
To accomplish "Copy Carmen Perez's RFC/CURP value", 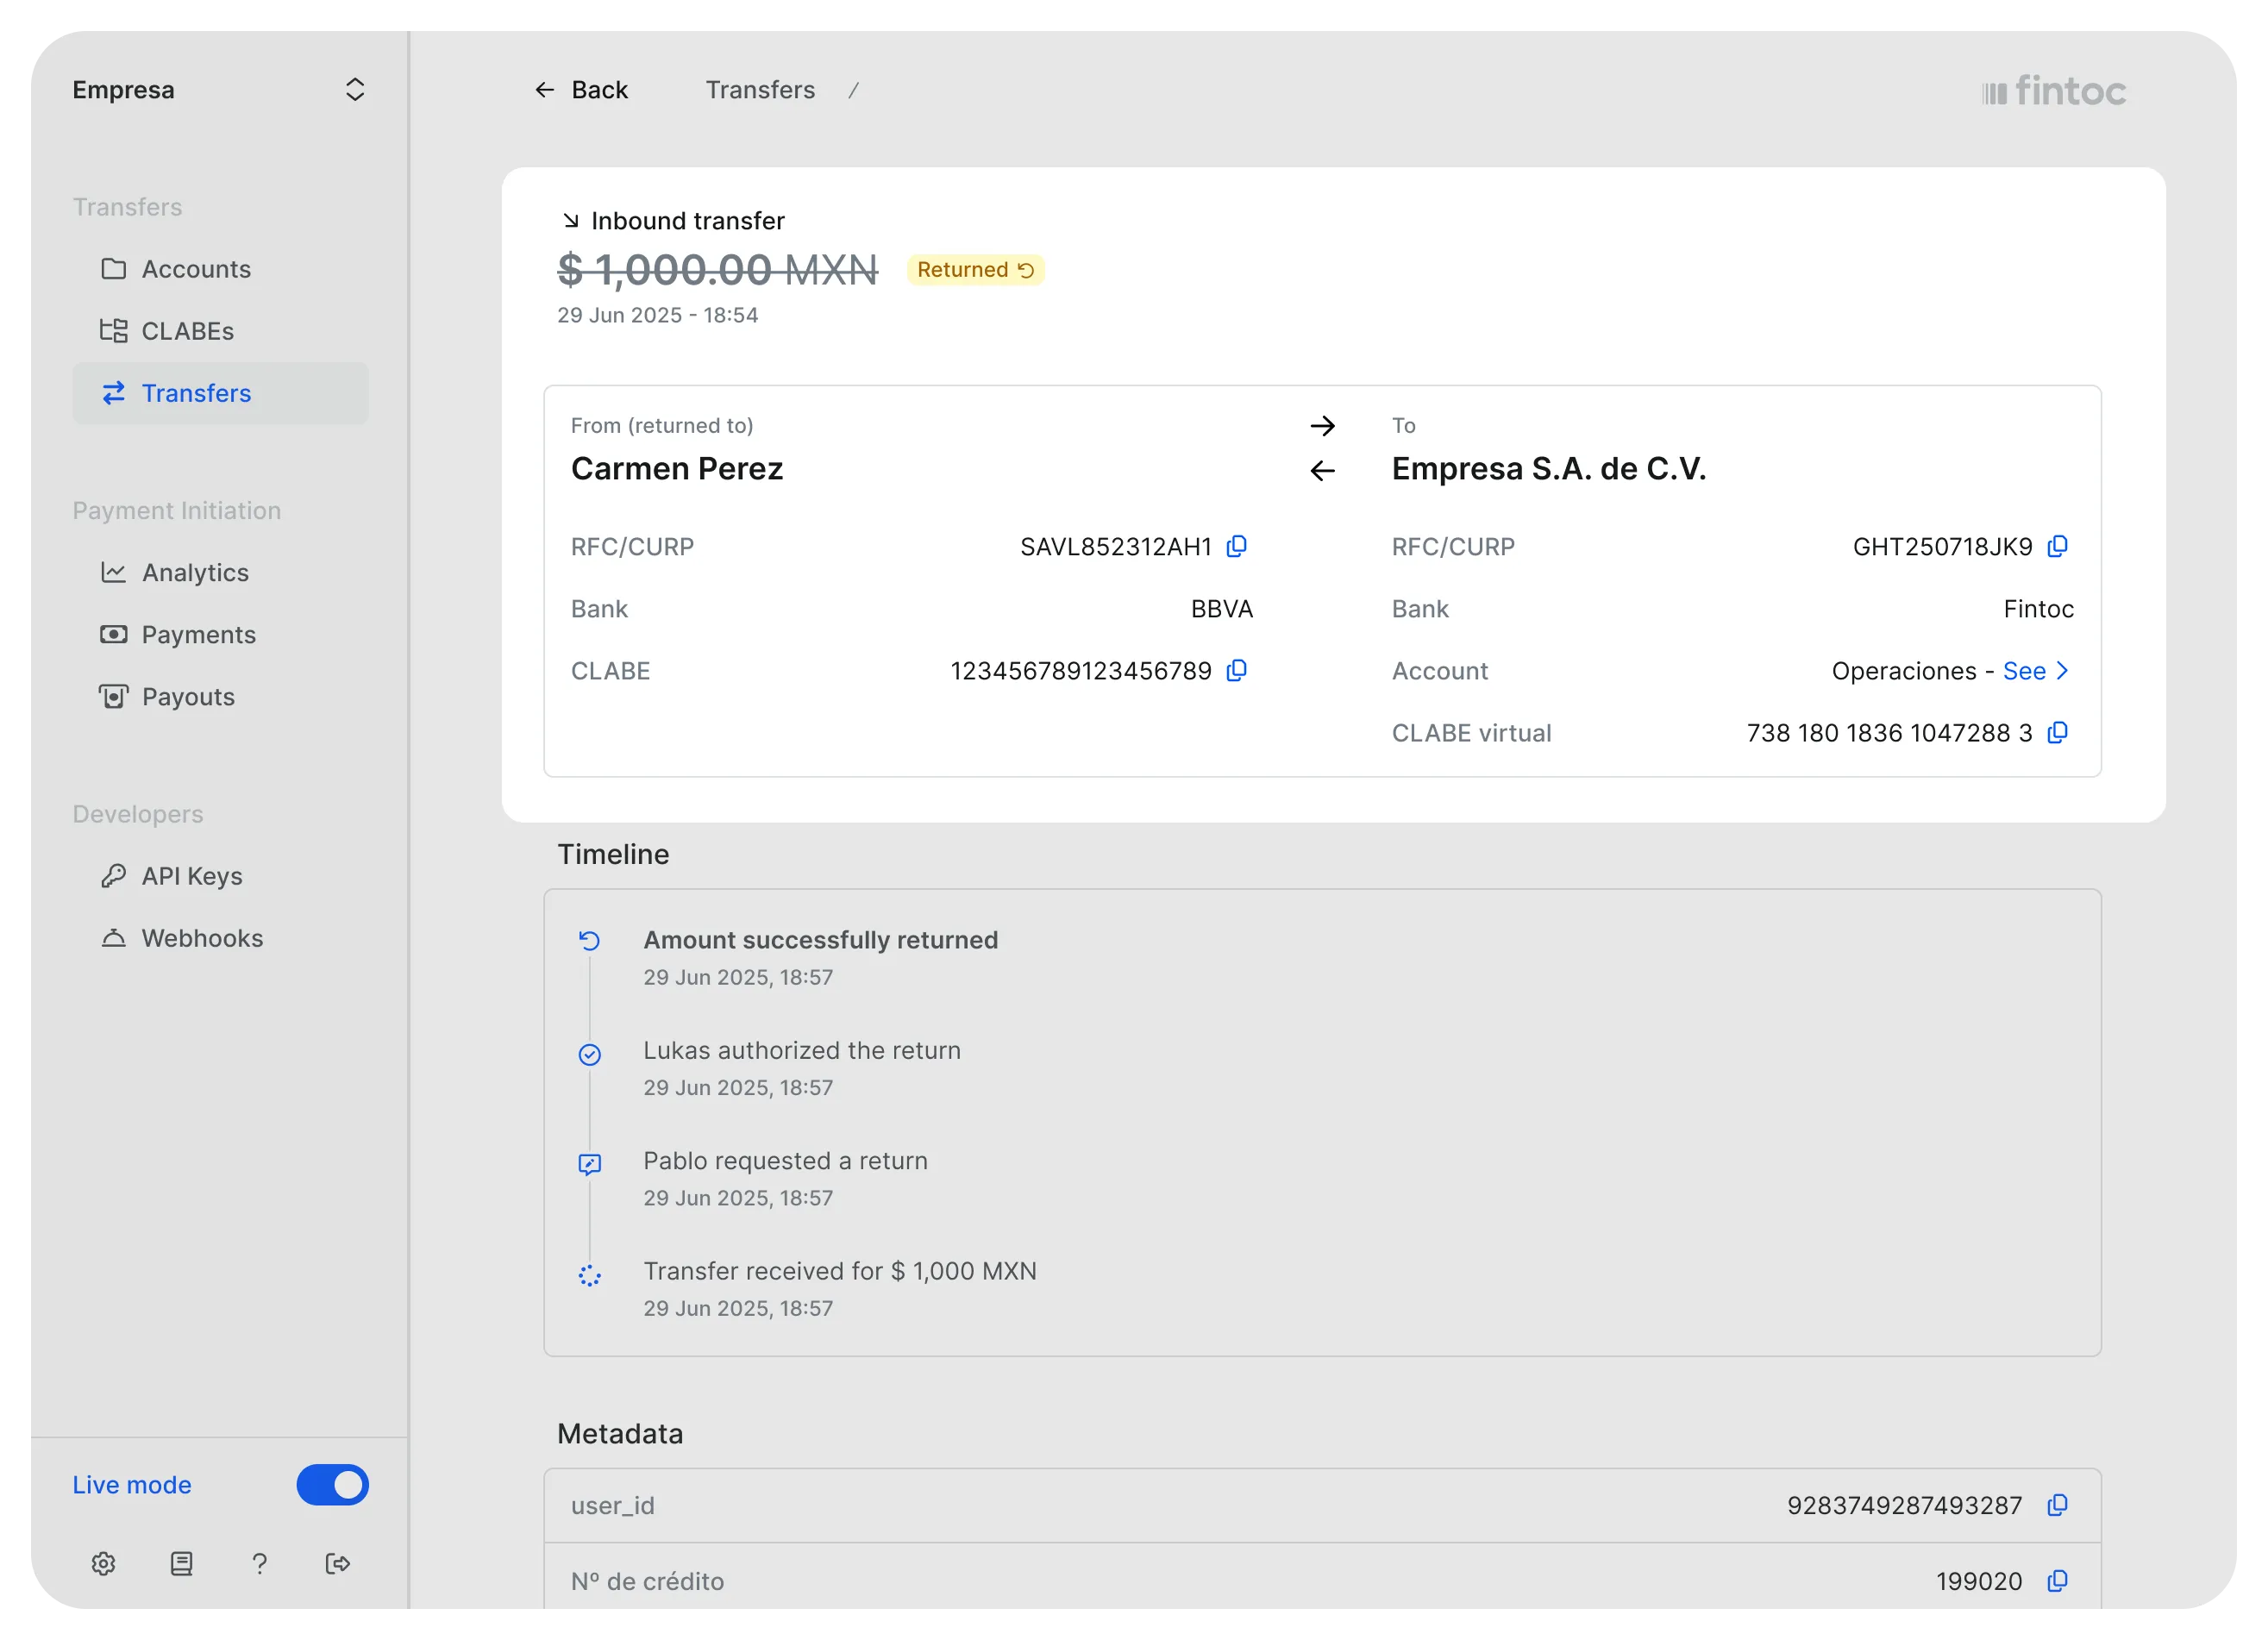I will 1237,546.
